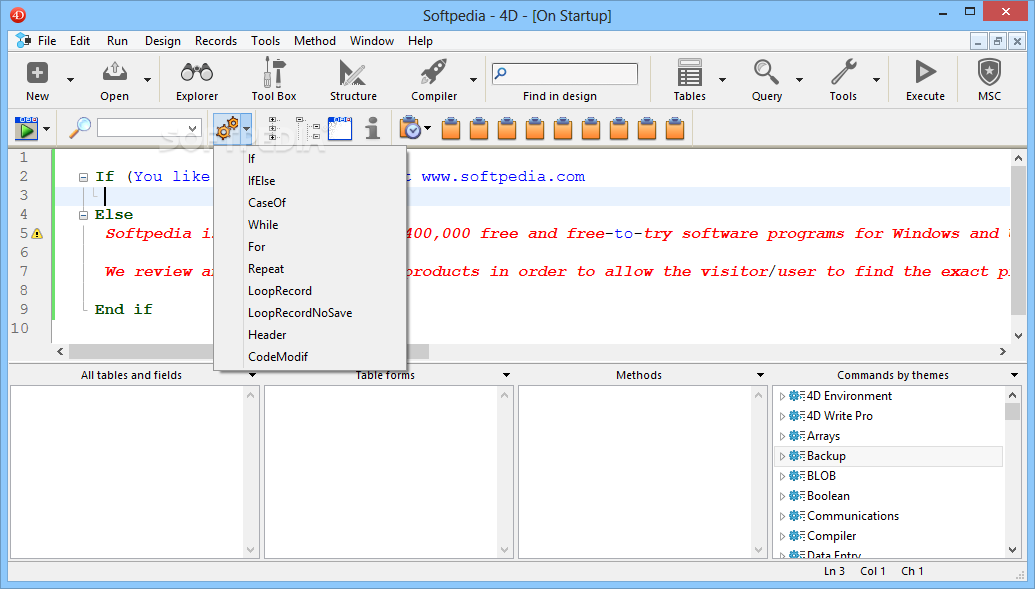Click the show lists panel icon

tap(340, 128)
